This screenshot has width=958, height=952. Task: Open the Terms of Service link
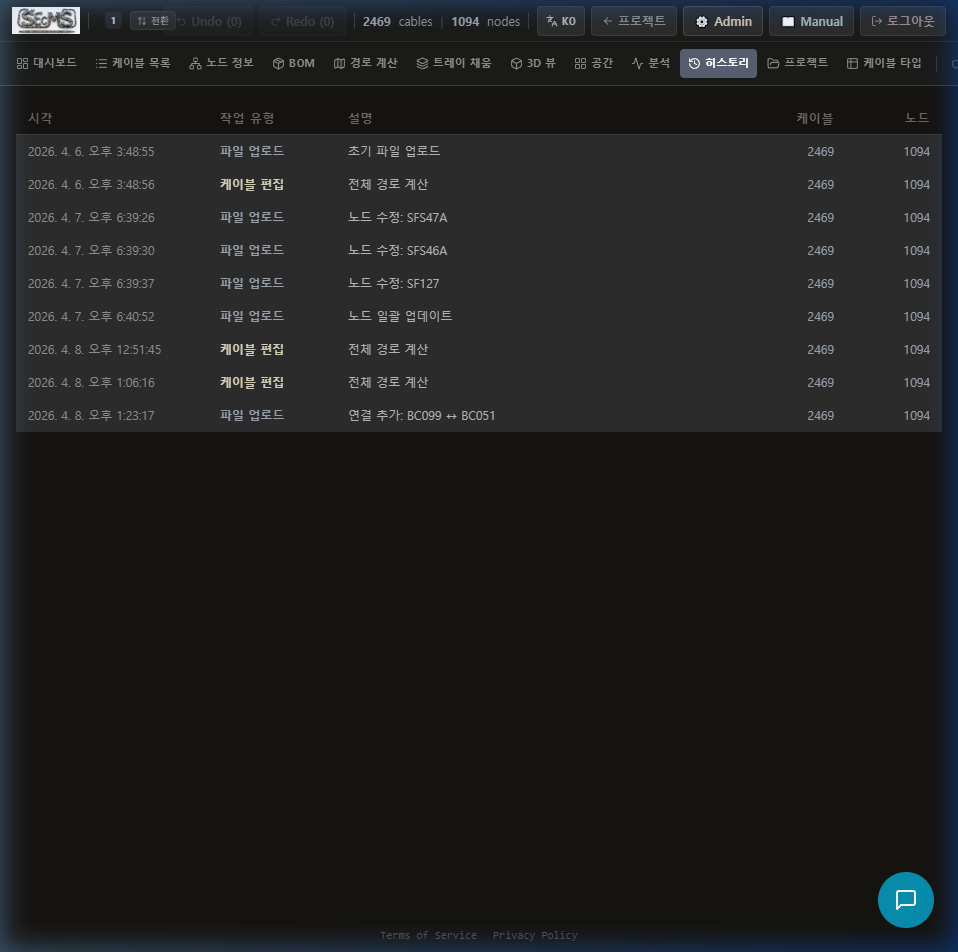point(428,935)
